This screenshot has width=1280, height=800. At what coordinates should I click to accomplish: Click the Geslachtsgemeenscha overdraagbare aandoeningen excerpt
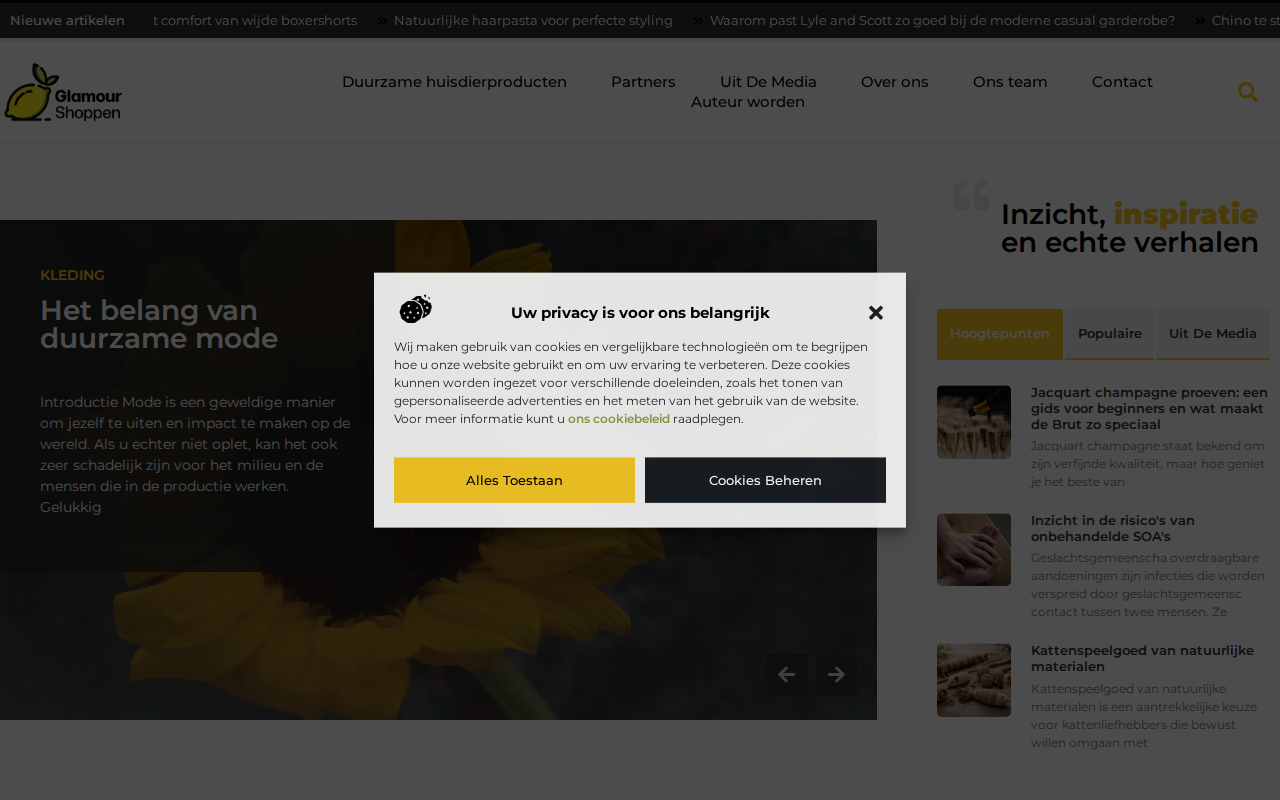coord(1148,585)
